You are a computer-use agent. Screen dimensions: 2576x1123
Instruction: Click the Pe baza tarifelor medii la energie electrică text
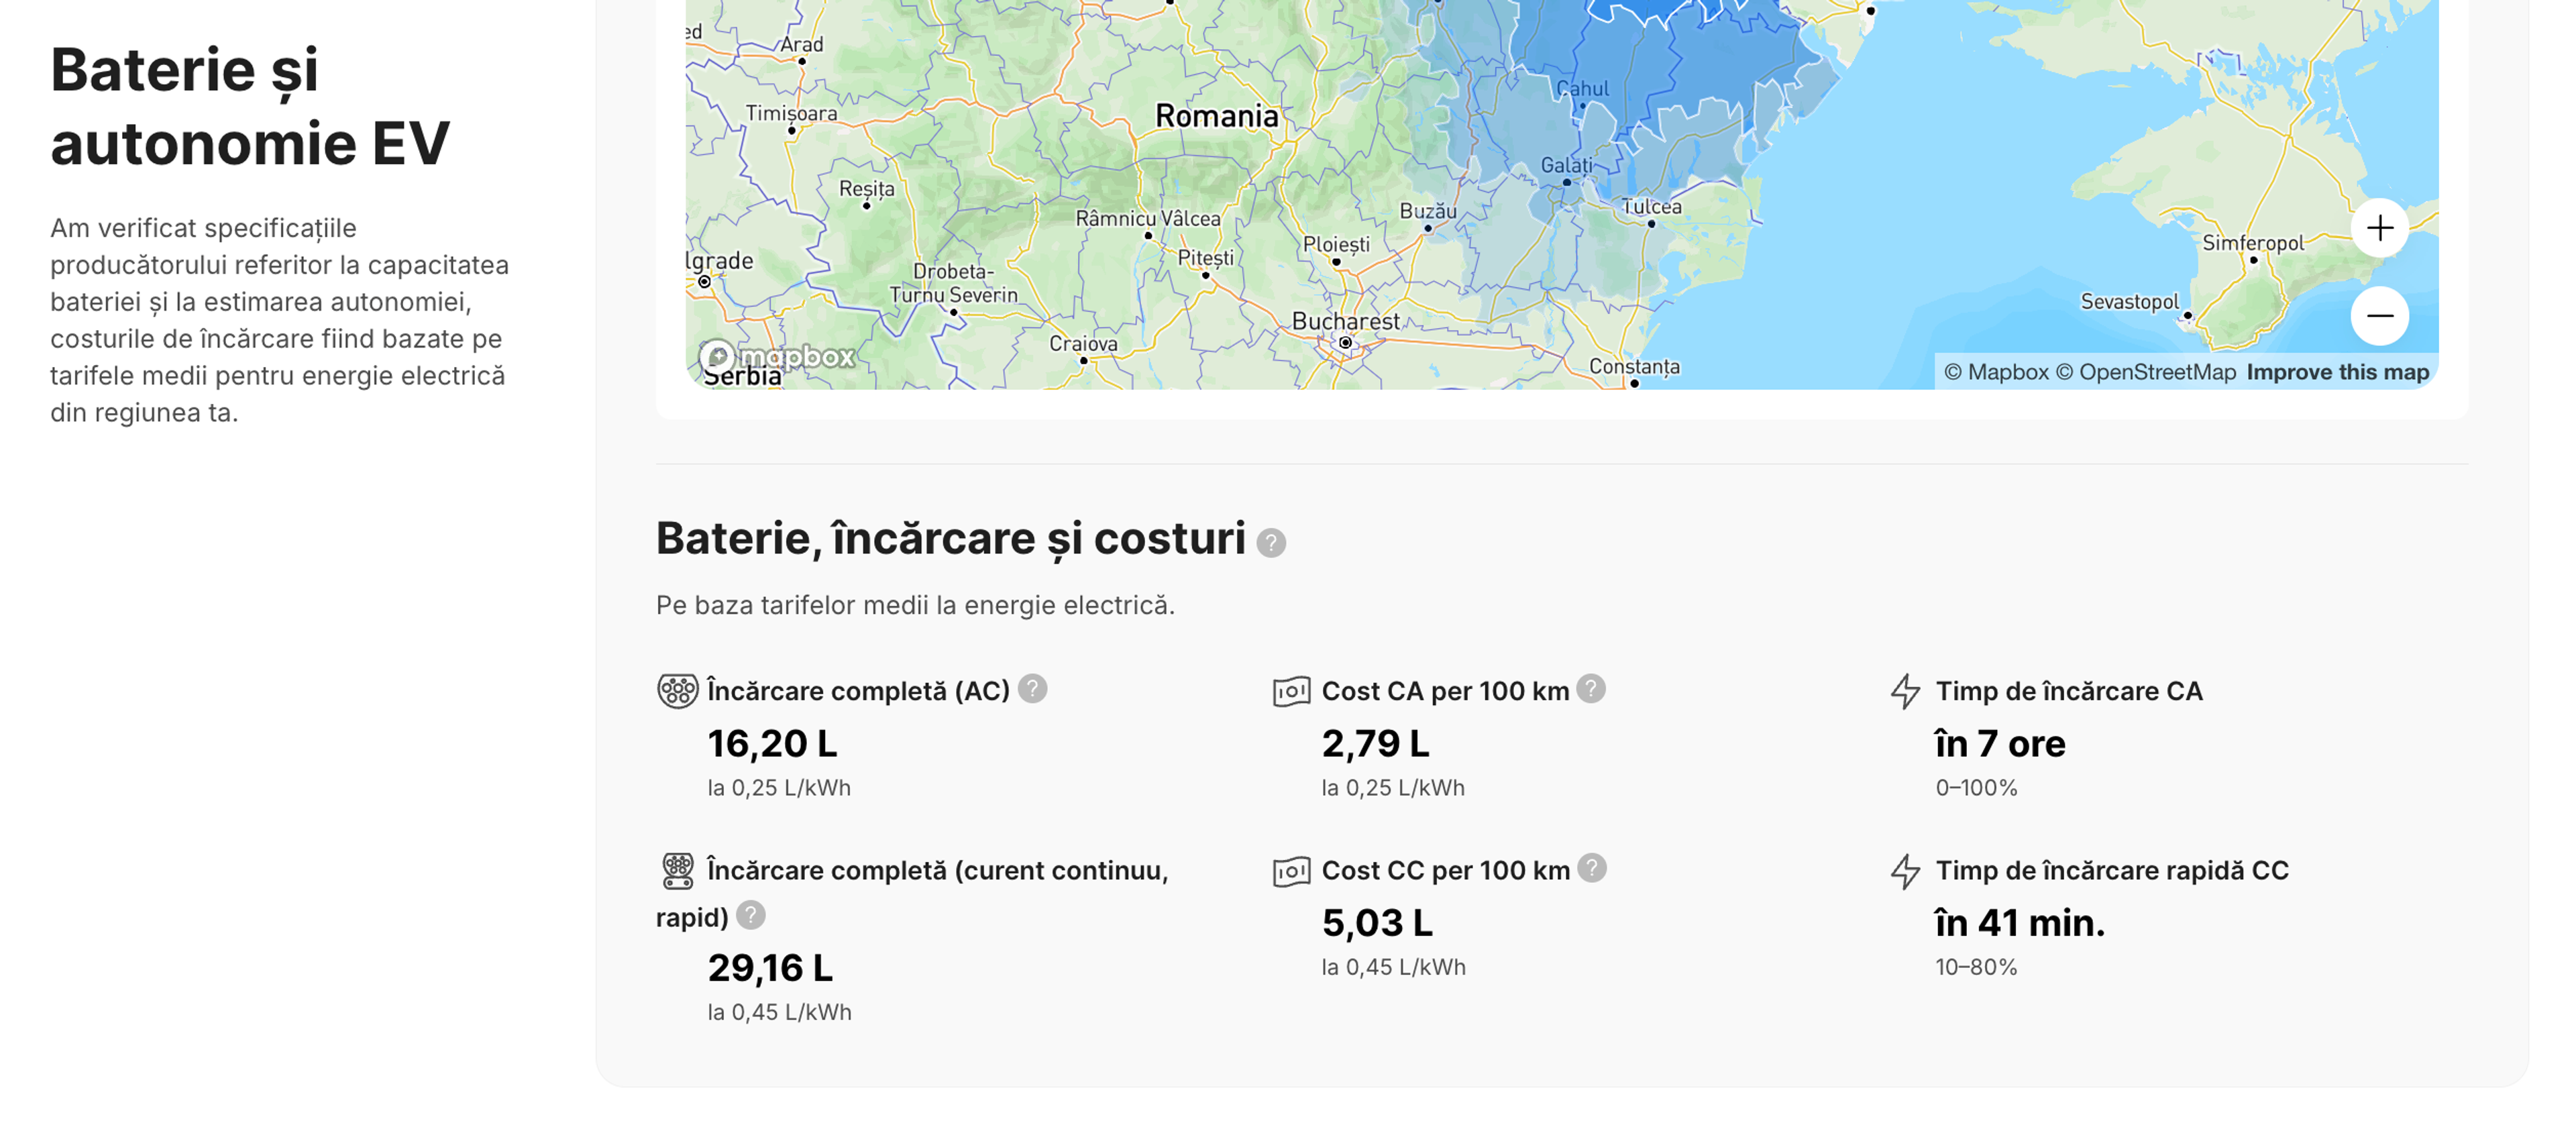(x=915, y=605)
